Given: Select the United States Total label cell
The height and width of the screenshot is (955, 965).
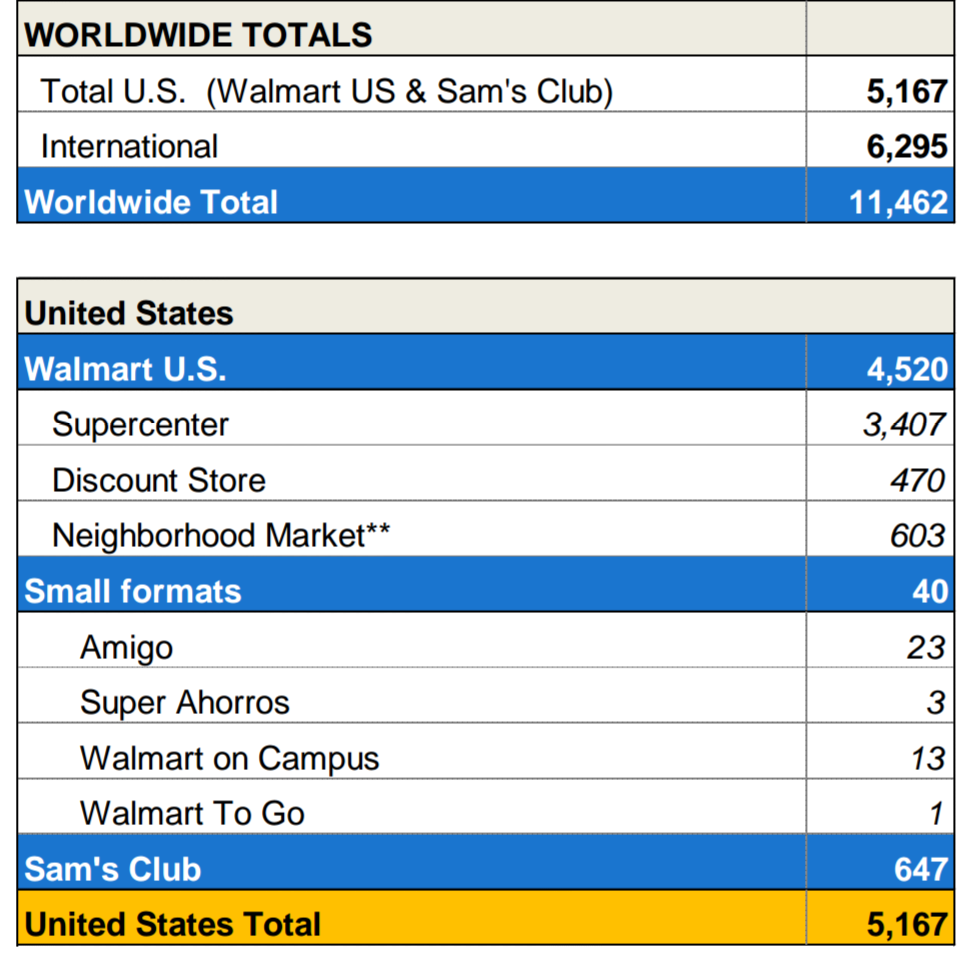Looking at the screenshot, I should [172, 923].
